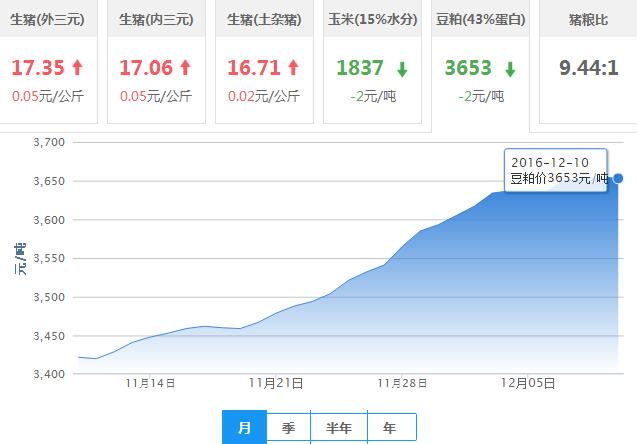Click -2元/吨 under 3653
The height and width of the screenshot is (444, 637).
pyautogui.click(x=481, y=96)
